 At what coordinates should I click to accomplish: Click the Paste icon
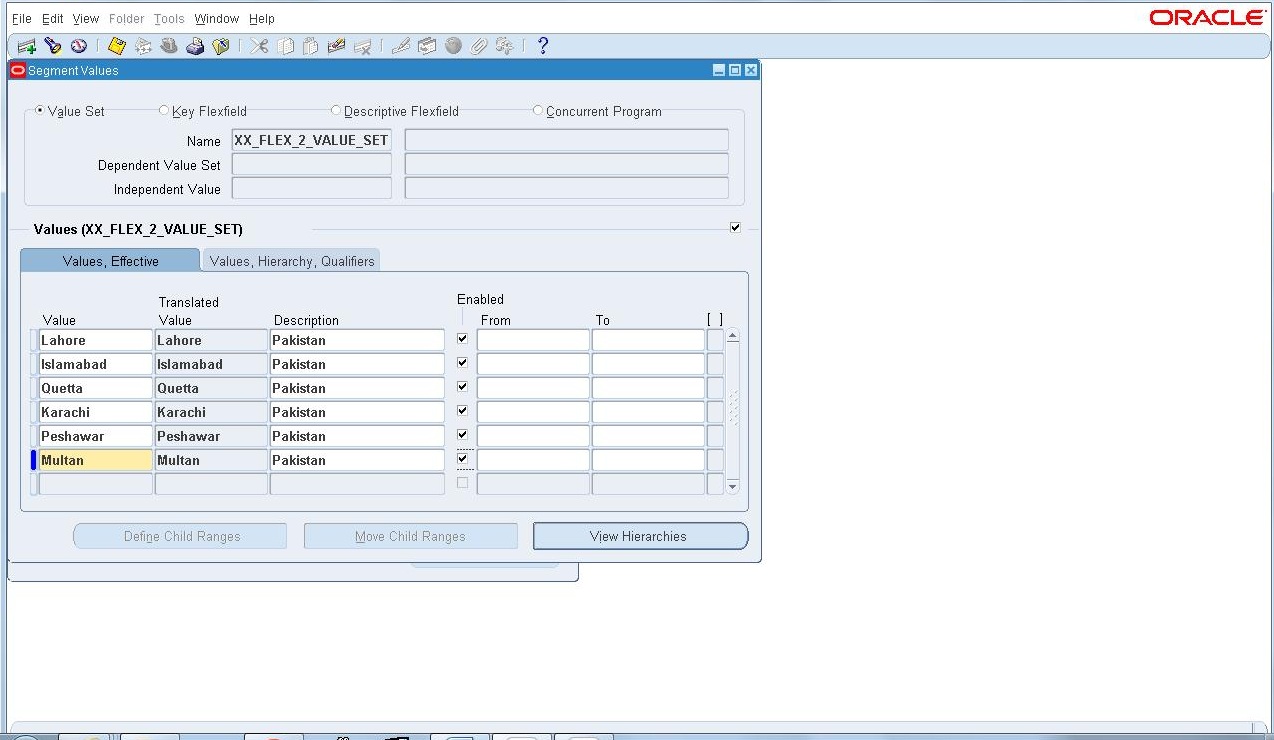tap(312, 45)
